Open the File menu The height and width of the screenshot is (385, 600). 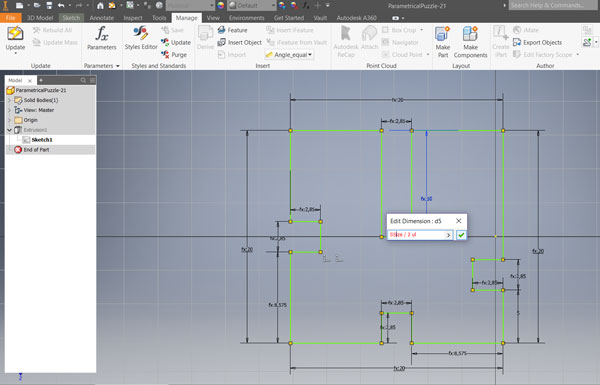click(x=10, y=18)
